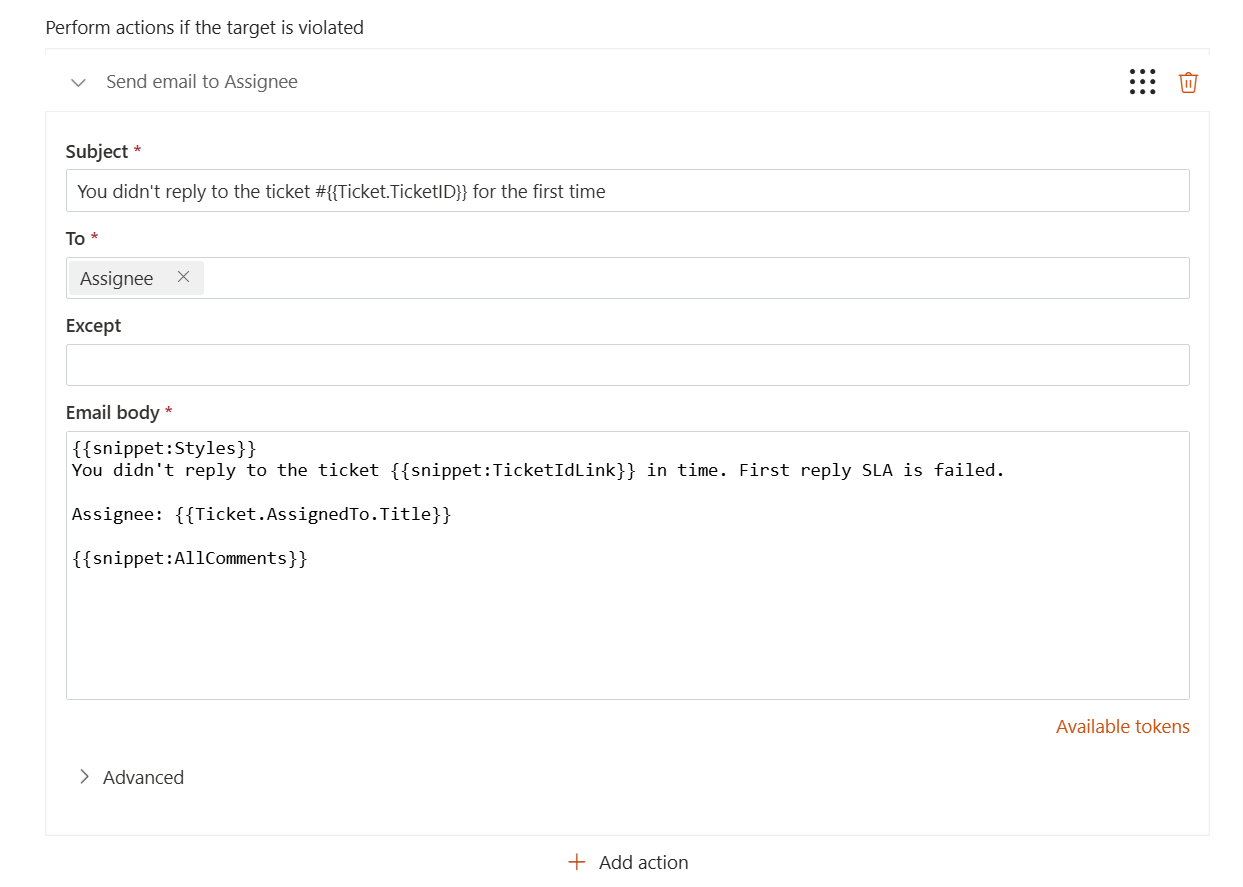Click the Add action button label

click(x=643, y=862)
